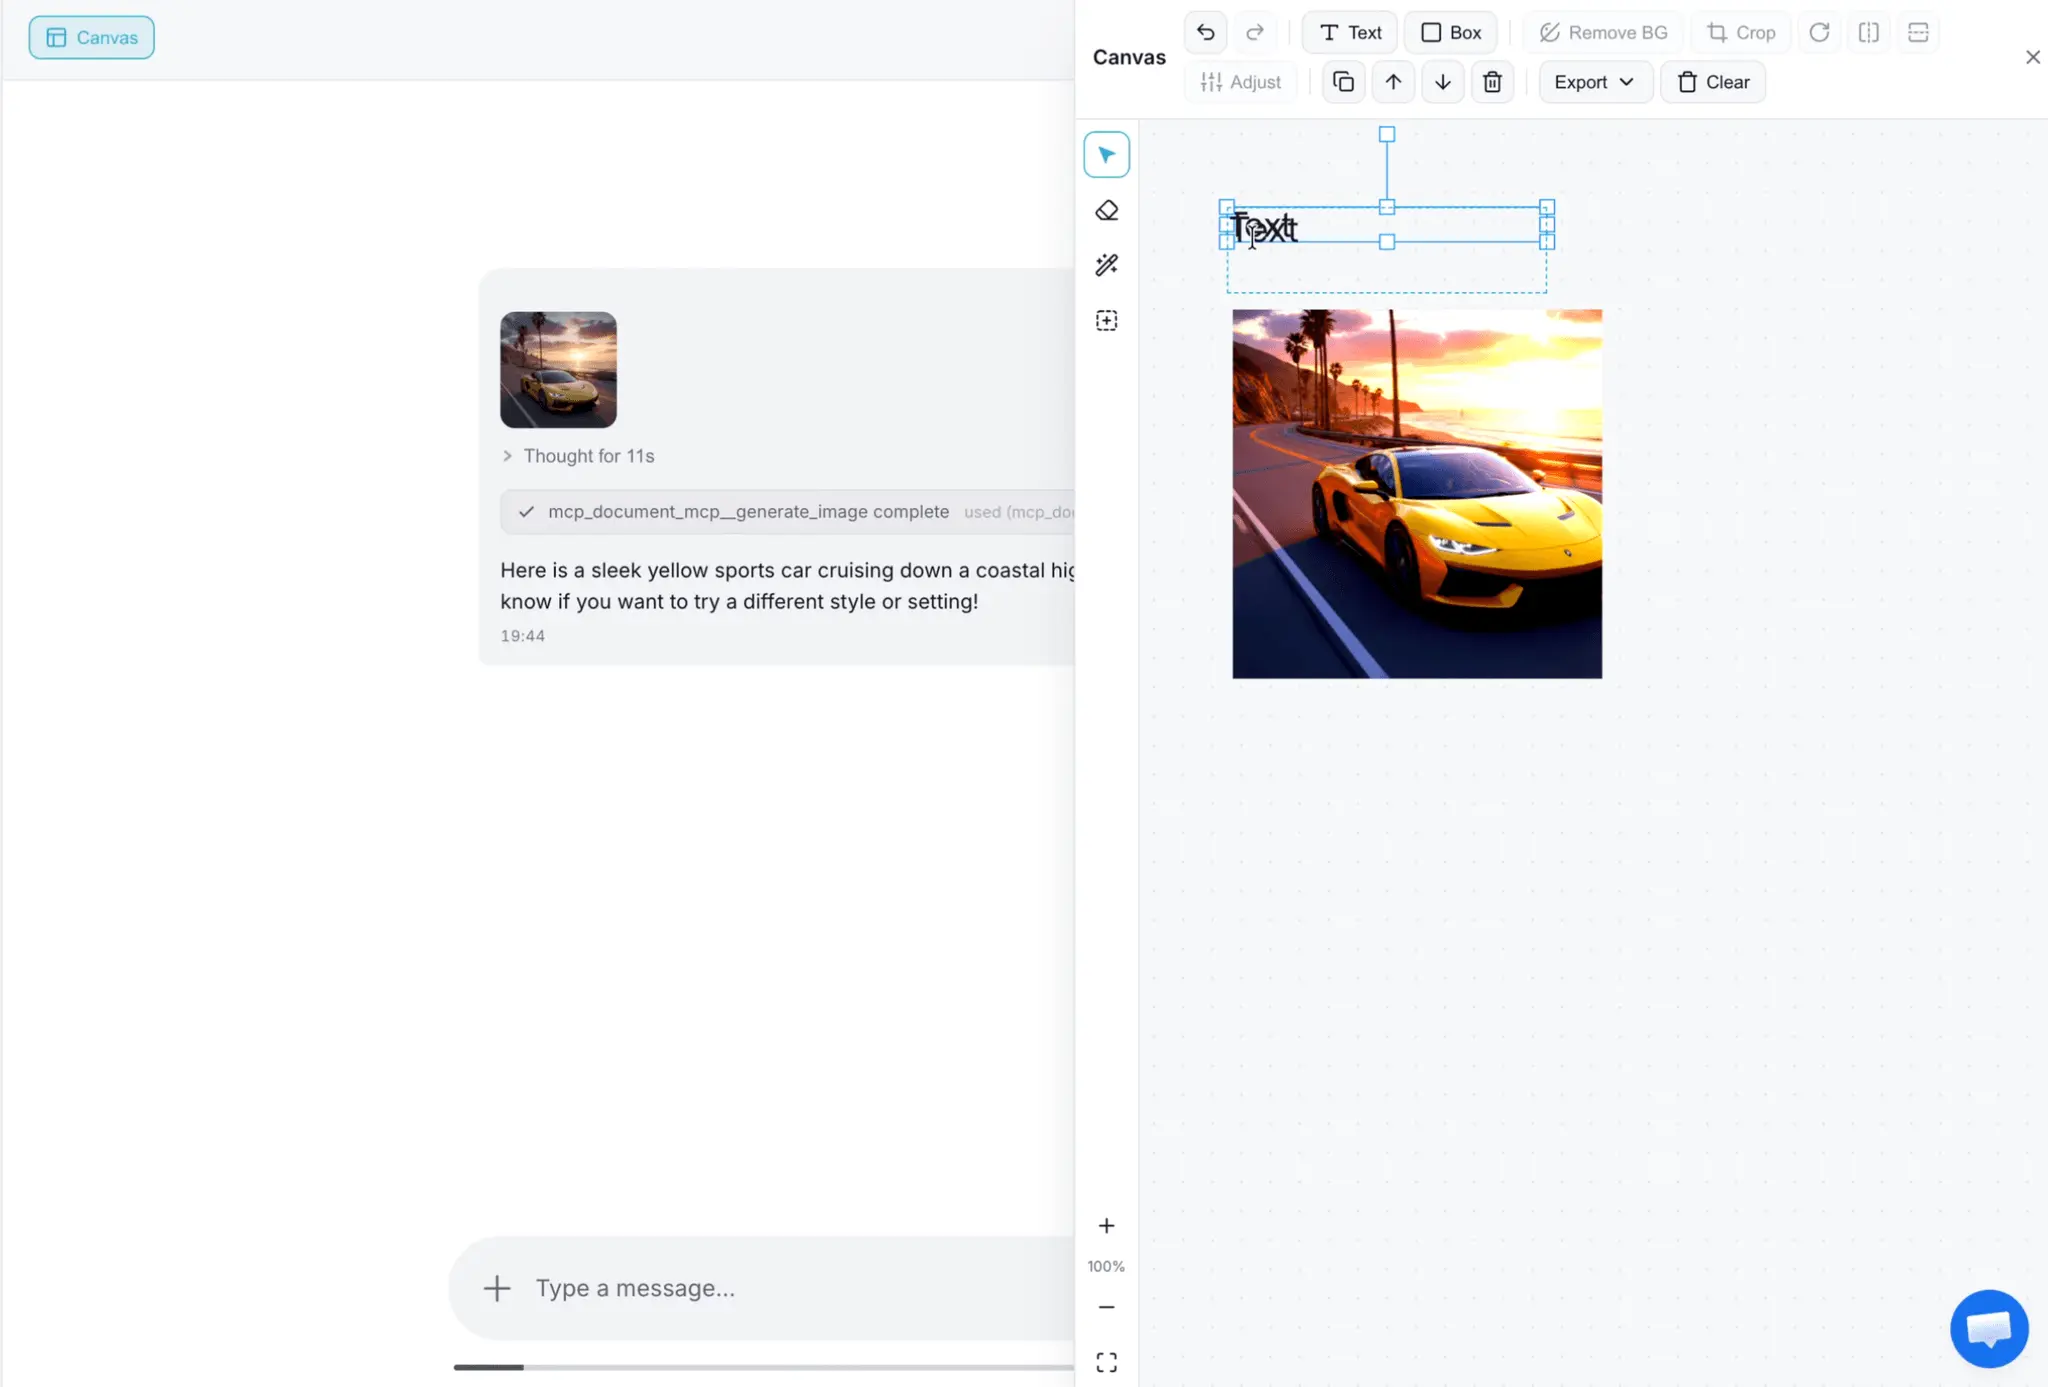The image size is (2048, 1387).
Task: Click the flip vertical icon
Action: click(x=1918, y=32)
